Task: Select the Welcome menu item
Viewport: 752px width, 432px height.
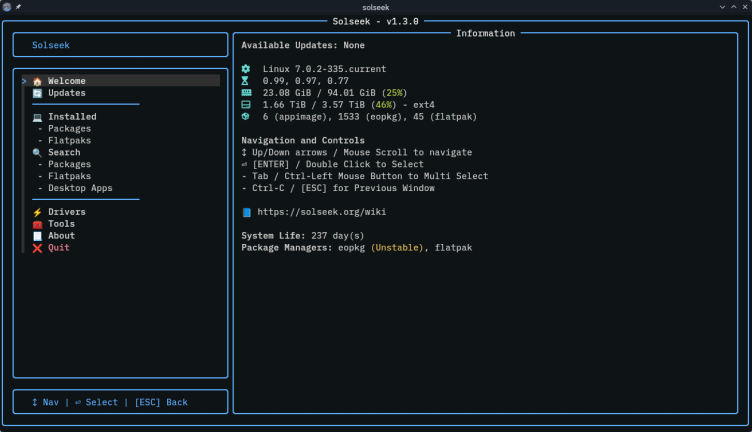Action: point(67,81)
